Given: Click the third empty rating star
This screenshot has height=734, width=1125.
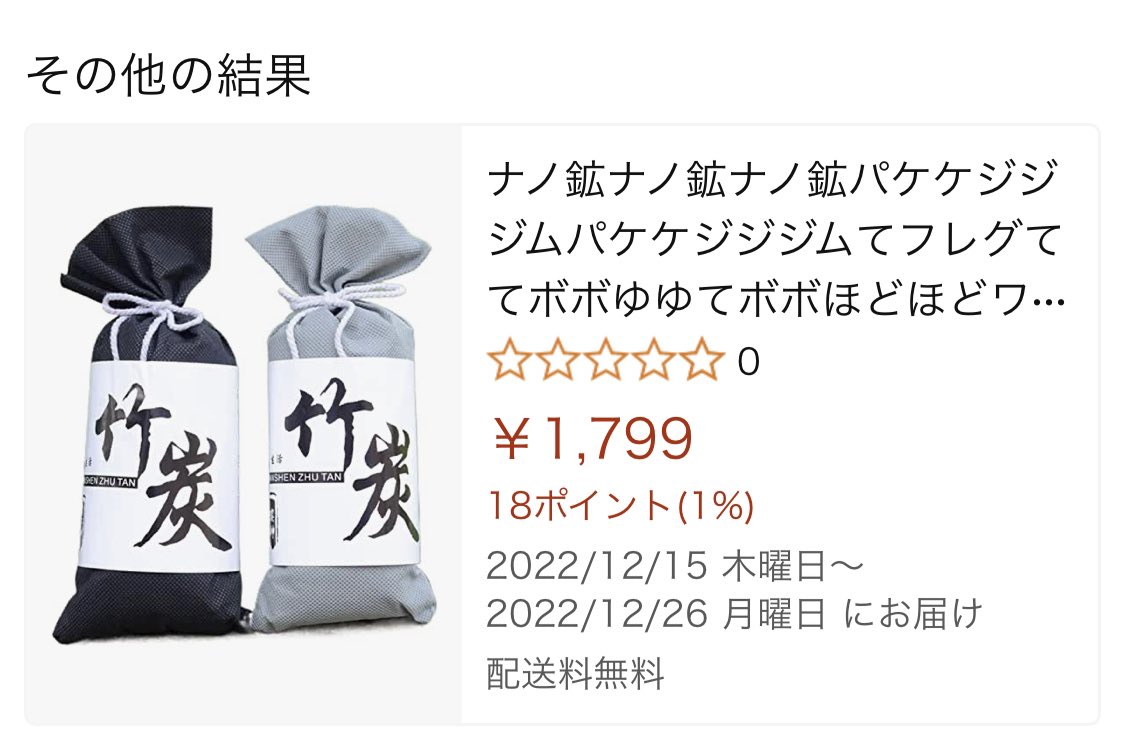Looking at the screenshot, I should click(606, 361).
